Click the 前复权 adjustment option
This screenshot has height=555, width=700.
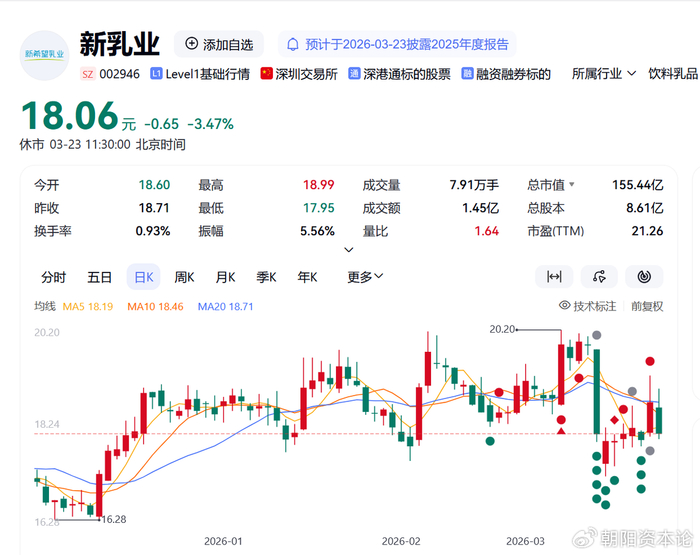pyautogui.click(x=647, y=306)
